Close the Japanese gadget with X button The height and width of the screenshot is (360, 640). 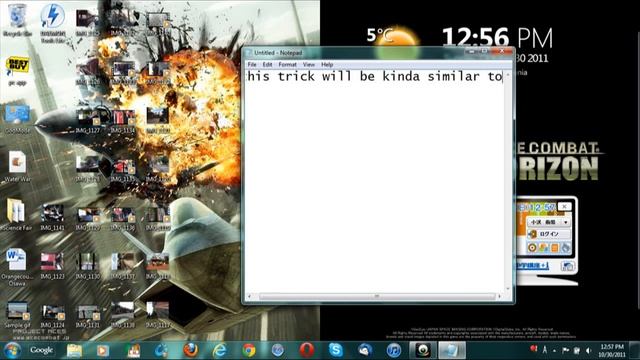click(x=564, y=207)
